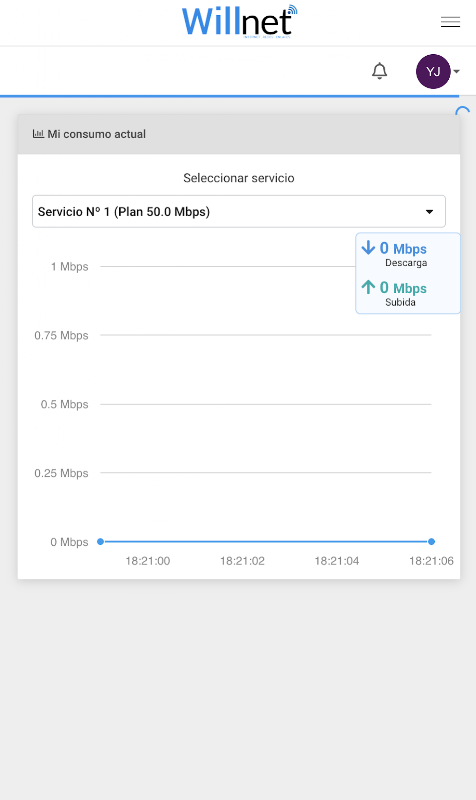Click the Descarga speed label
Viewport: 476px width, 800px height.
coord(406,263)
